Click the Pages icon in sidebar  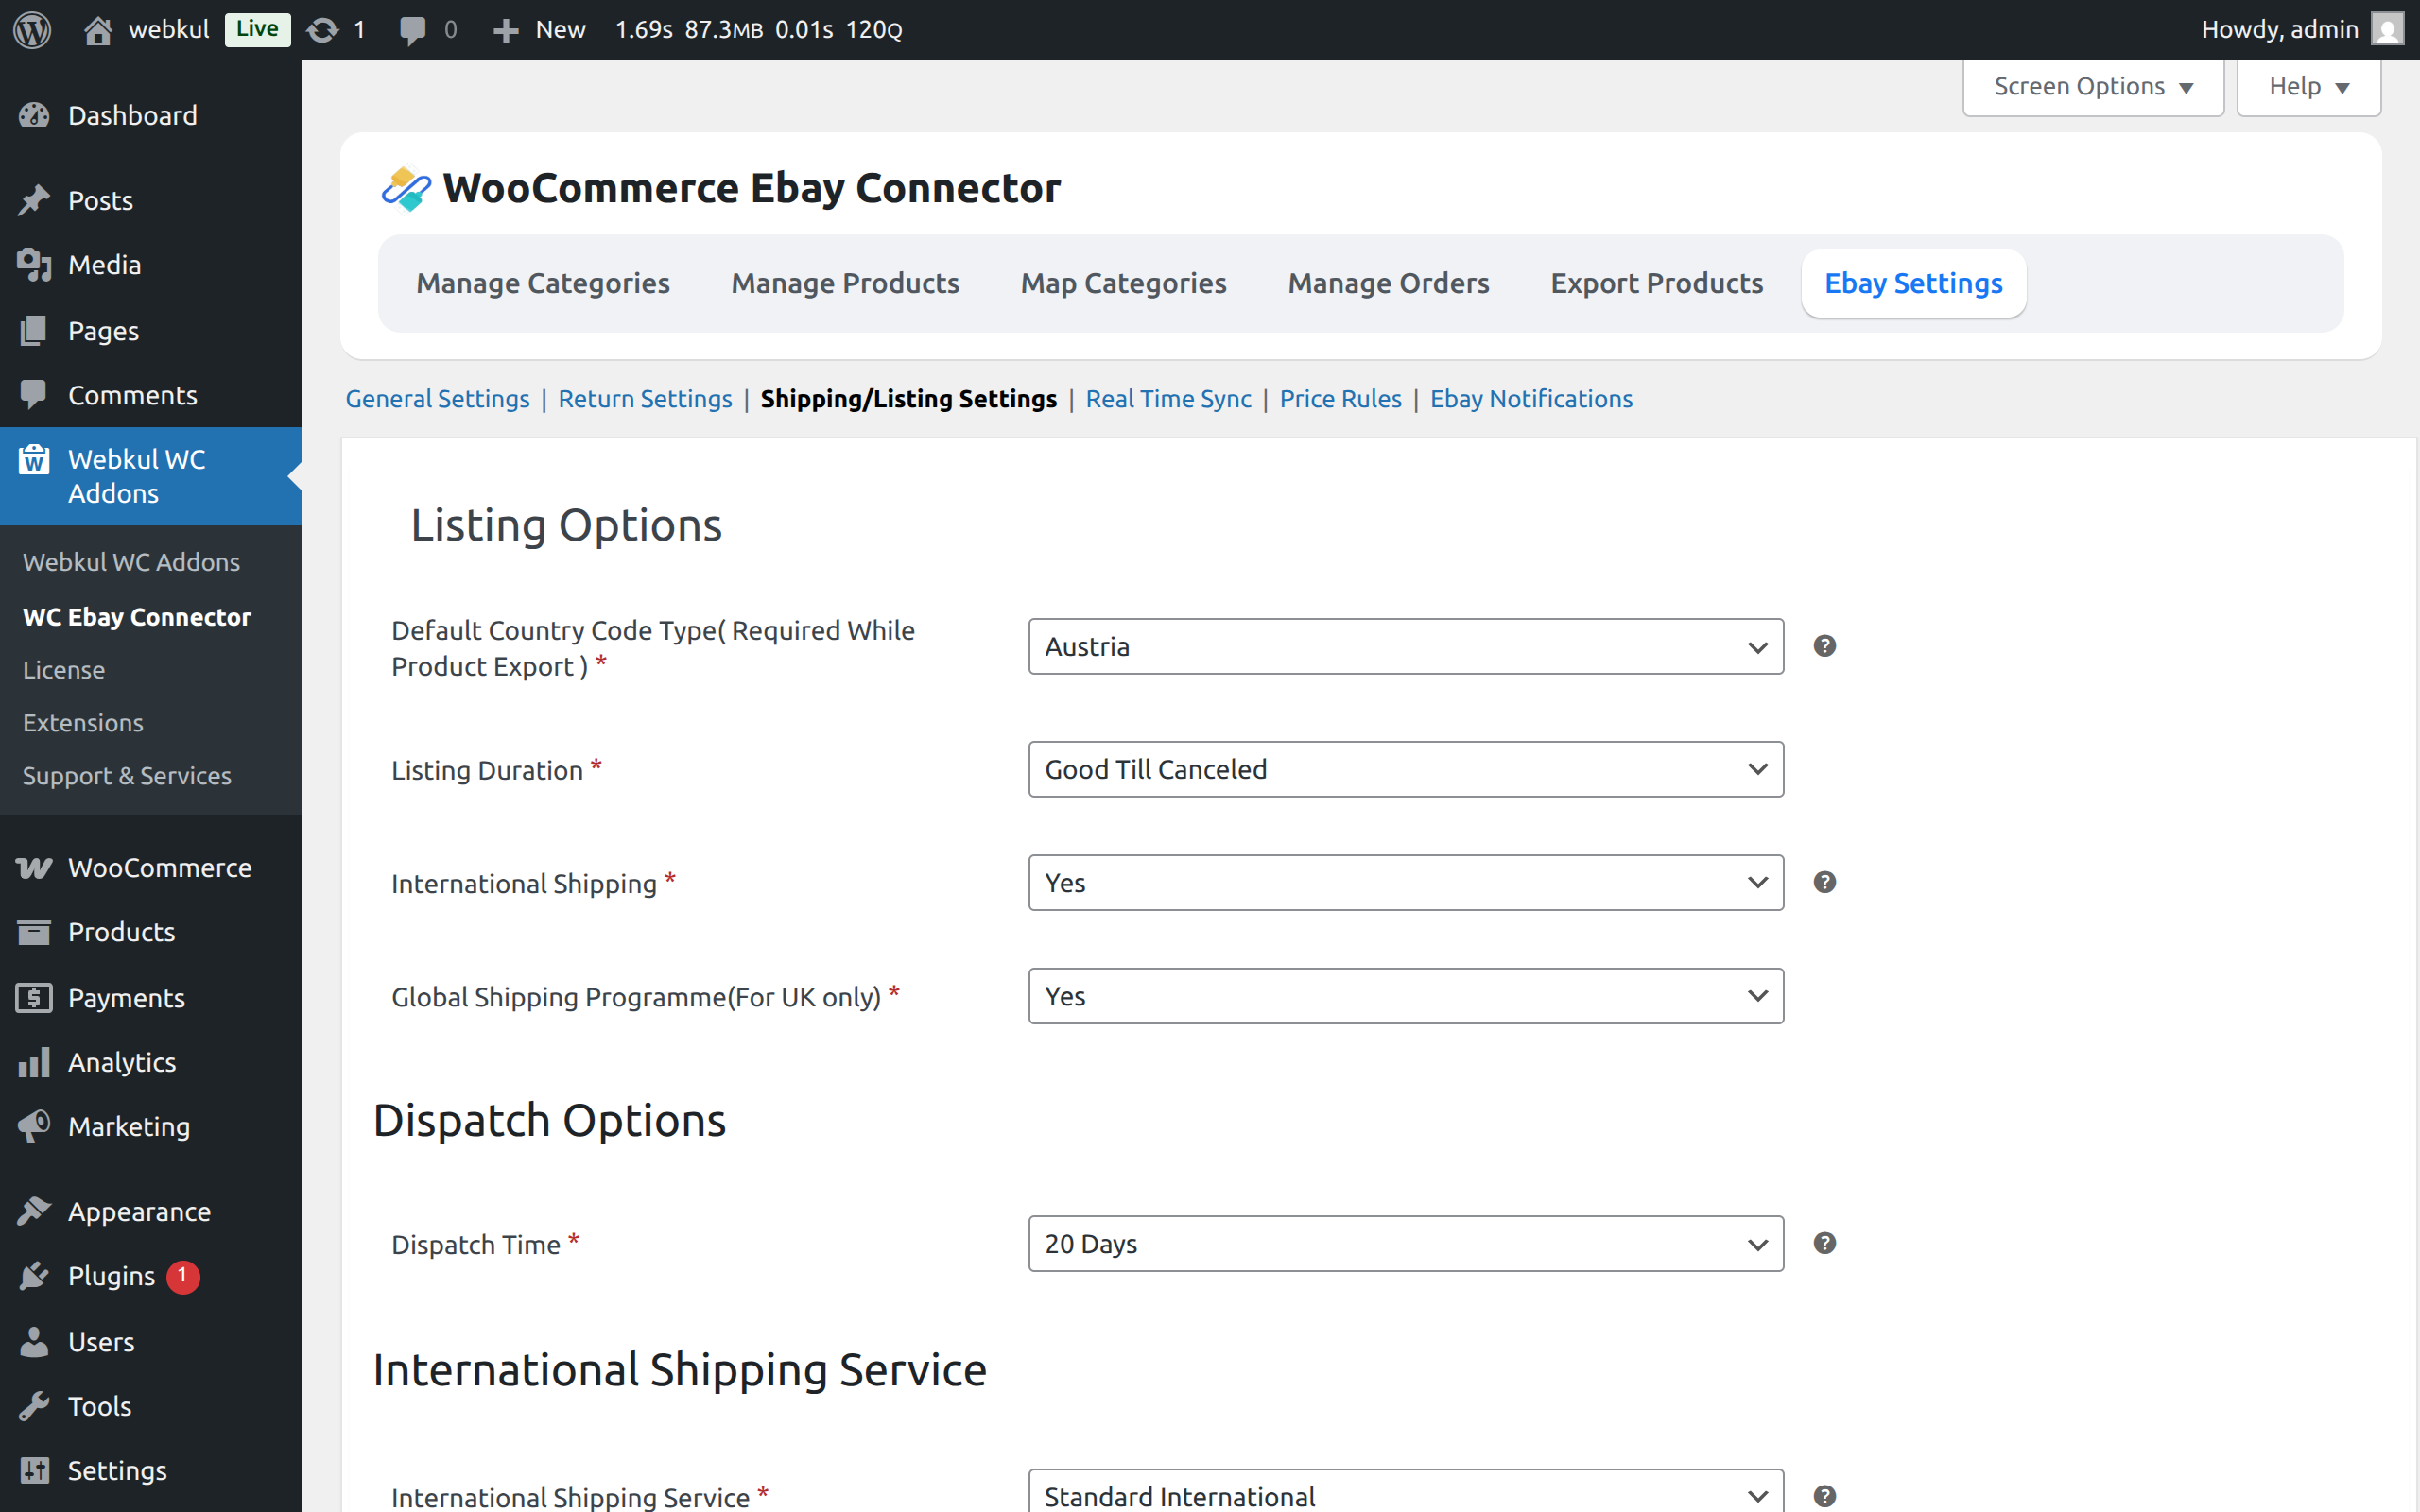pyautogui.click(x=34, y=331)
